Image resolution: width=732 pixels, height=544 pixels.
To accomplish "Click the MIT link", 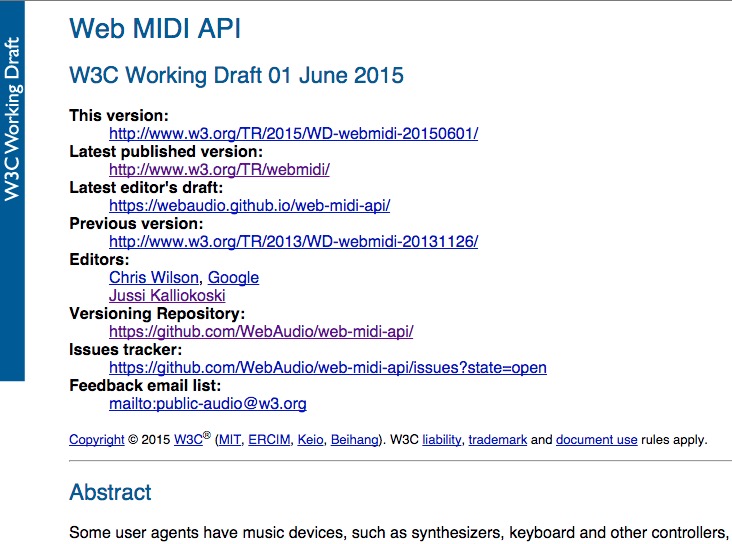I will click(x=230, y=440).
